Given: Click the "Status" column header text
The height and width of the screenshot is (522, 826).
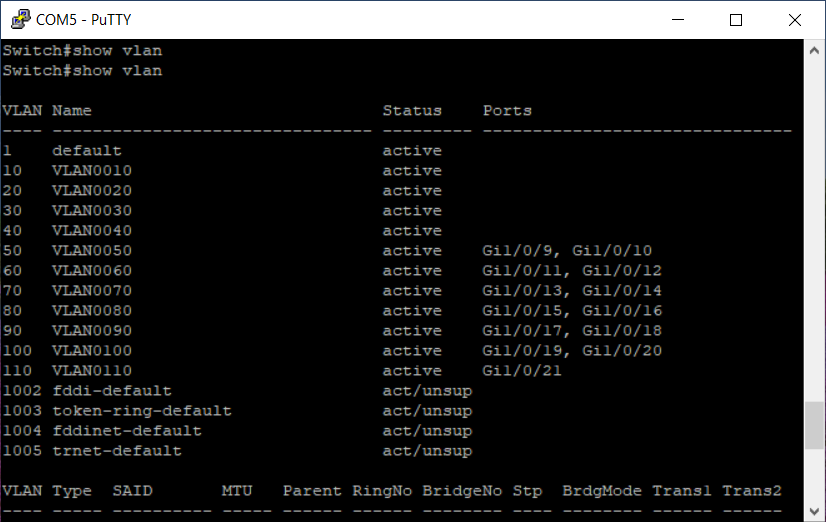Looking at the screenshot, I should (412, 111).
